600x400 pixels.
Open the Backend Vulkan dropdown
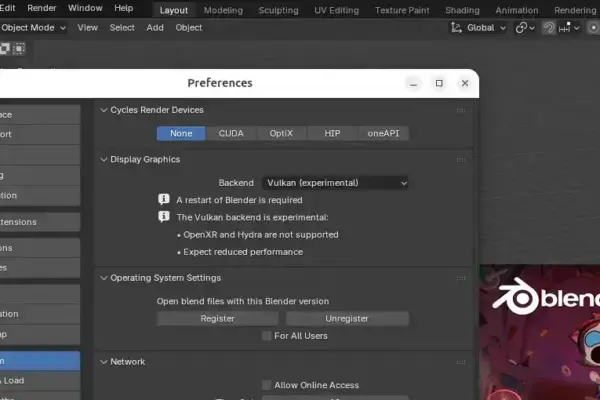[x=335, y=183]
